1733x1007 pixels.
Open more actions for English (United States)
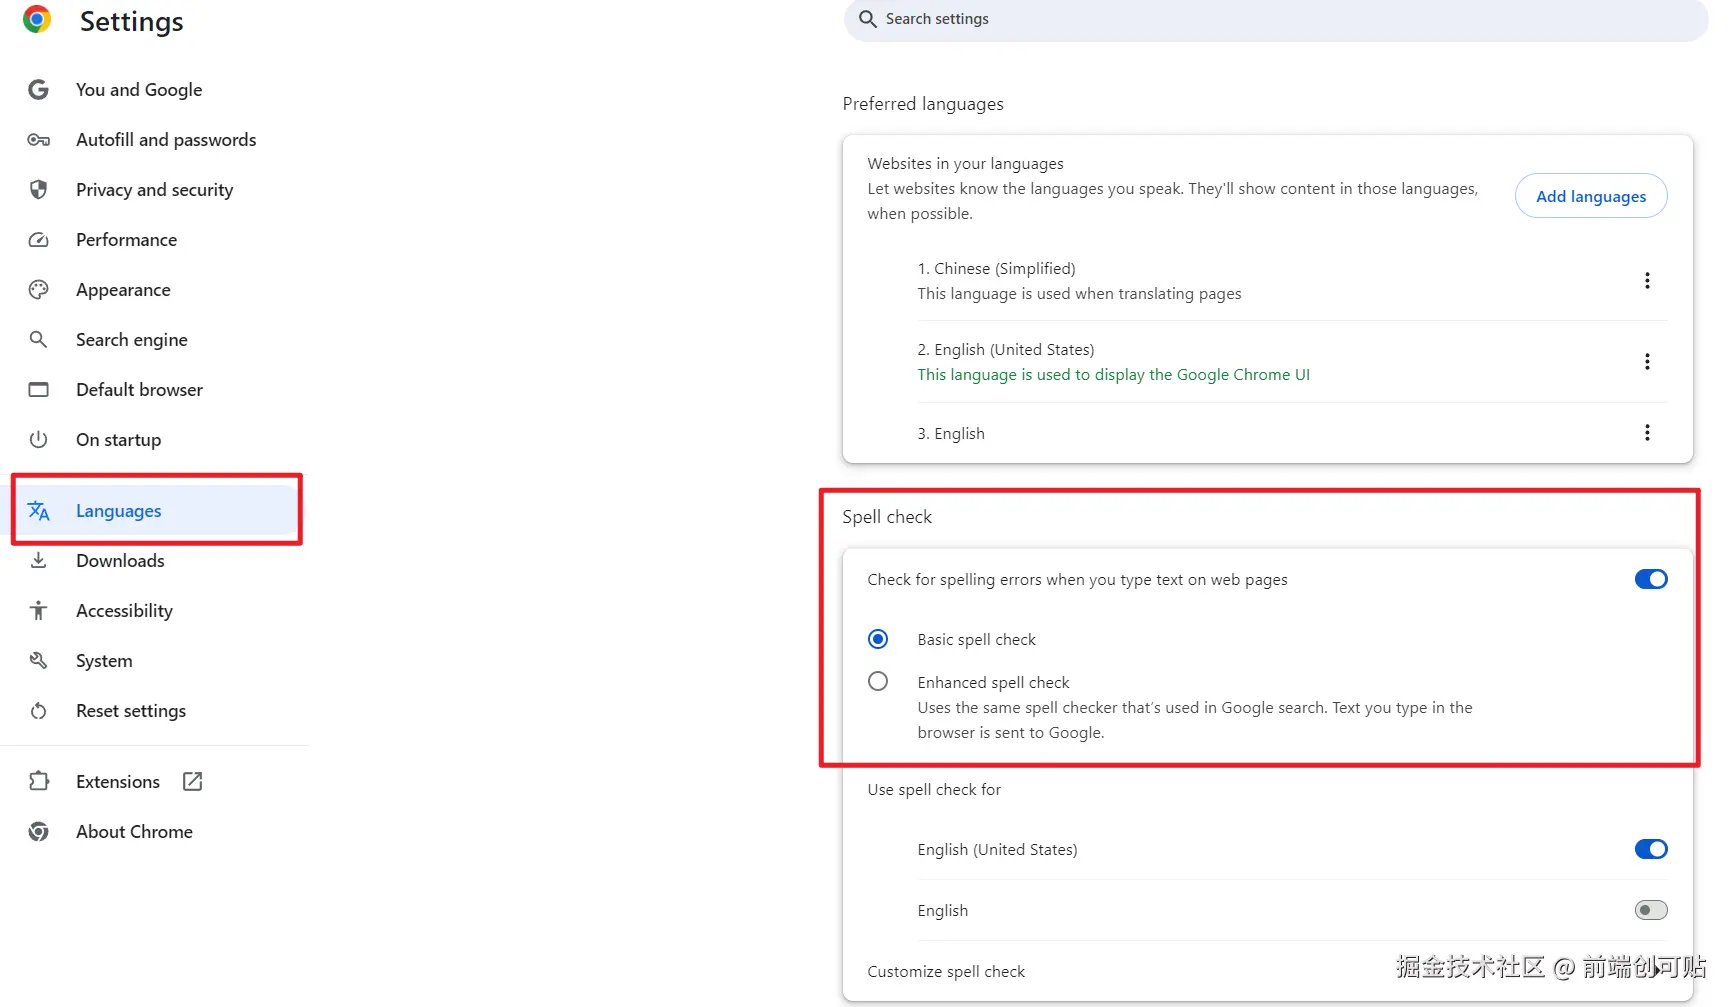point(1647,362)
